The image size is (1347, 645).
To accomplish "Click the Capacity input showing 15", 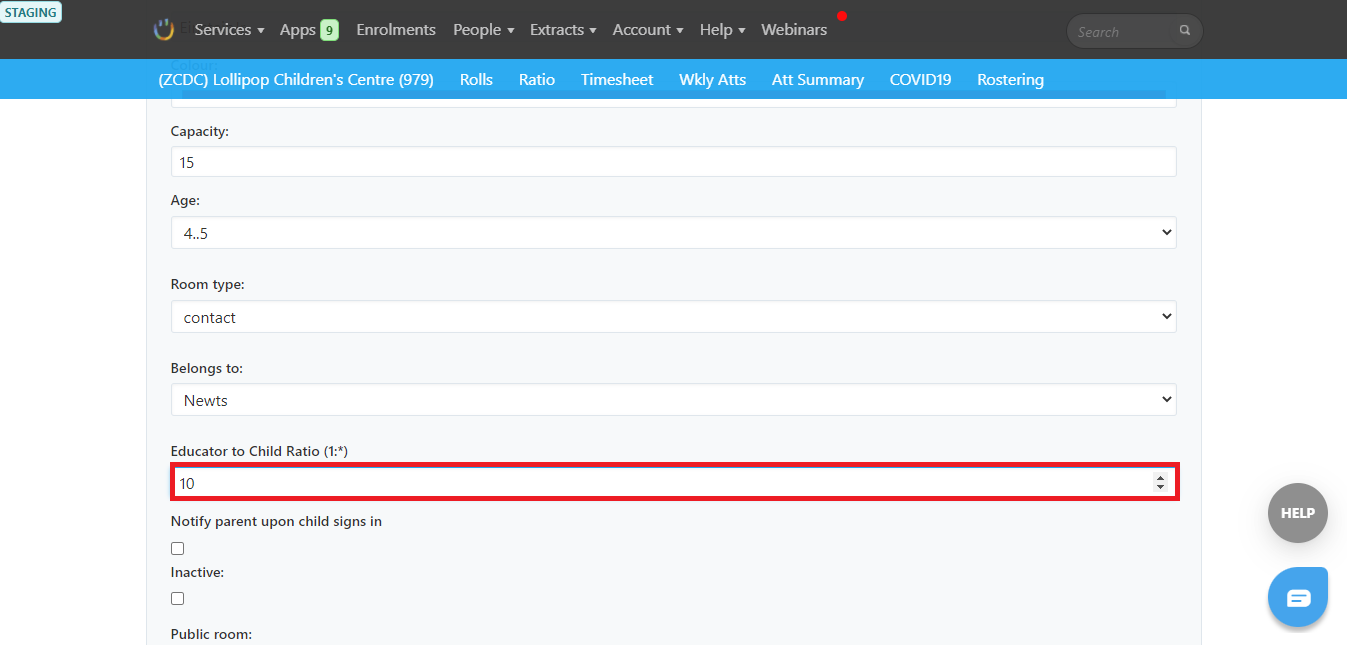I will click(673, 162).
